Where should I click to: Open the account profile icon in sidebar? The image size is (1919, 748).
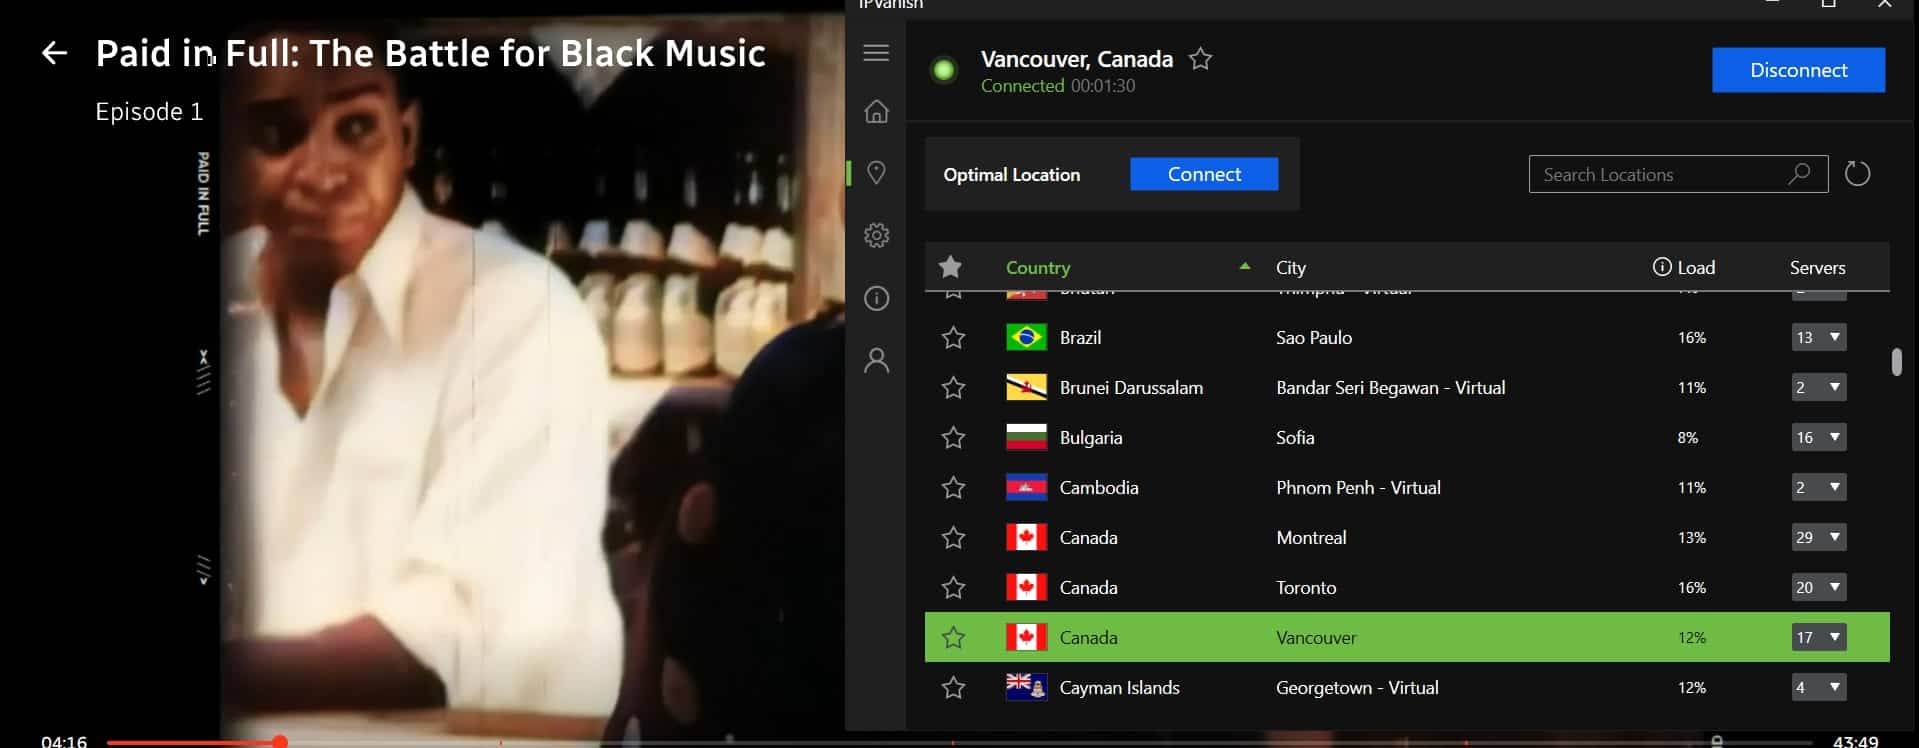[876, 360]
